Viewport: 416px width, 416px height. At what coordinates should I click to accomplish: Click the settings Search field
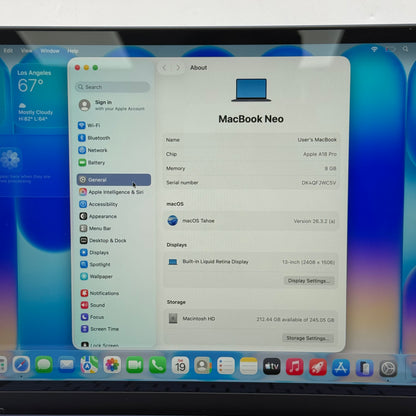pos(113,87)
